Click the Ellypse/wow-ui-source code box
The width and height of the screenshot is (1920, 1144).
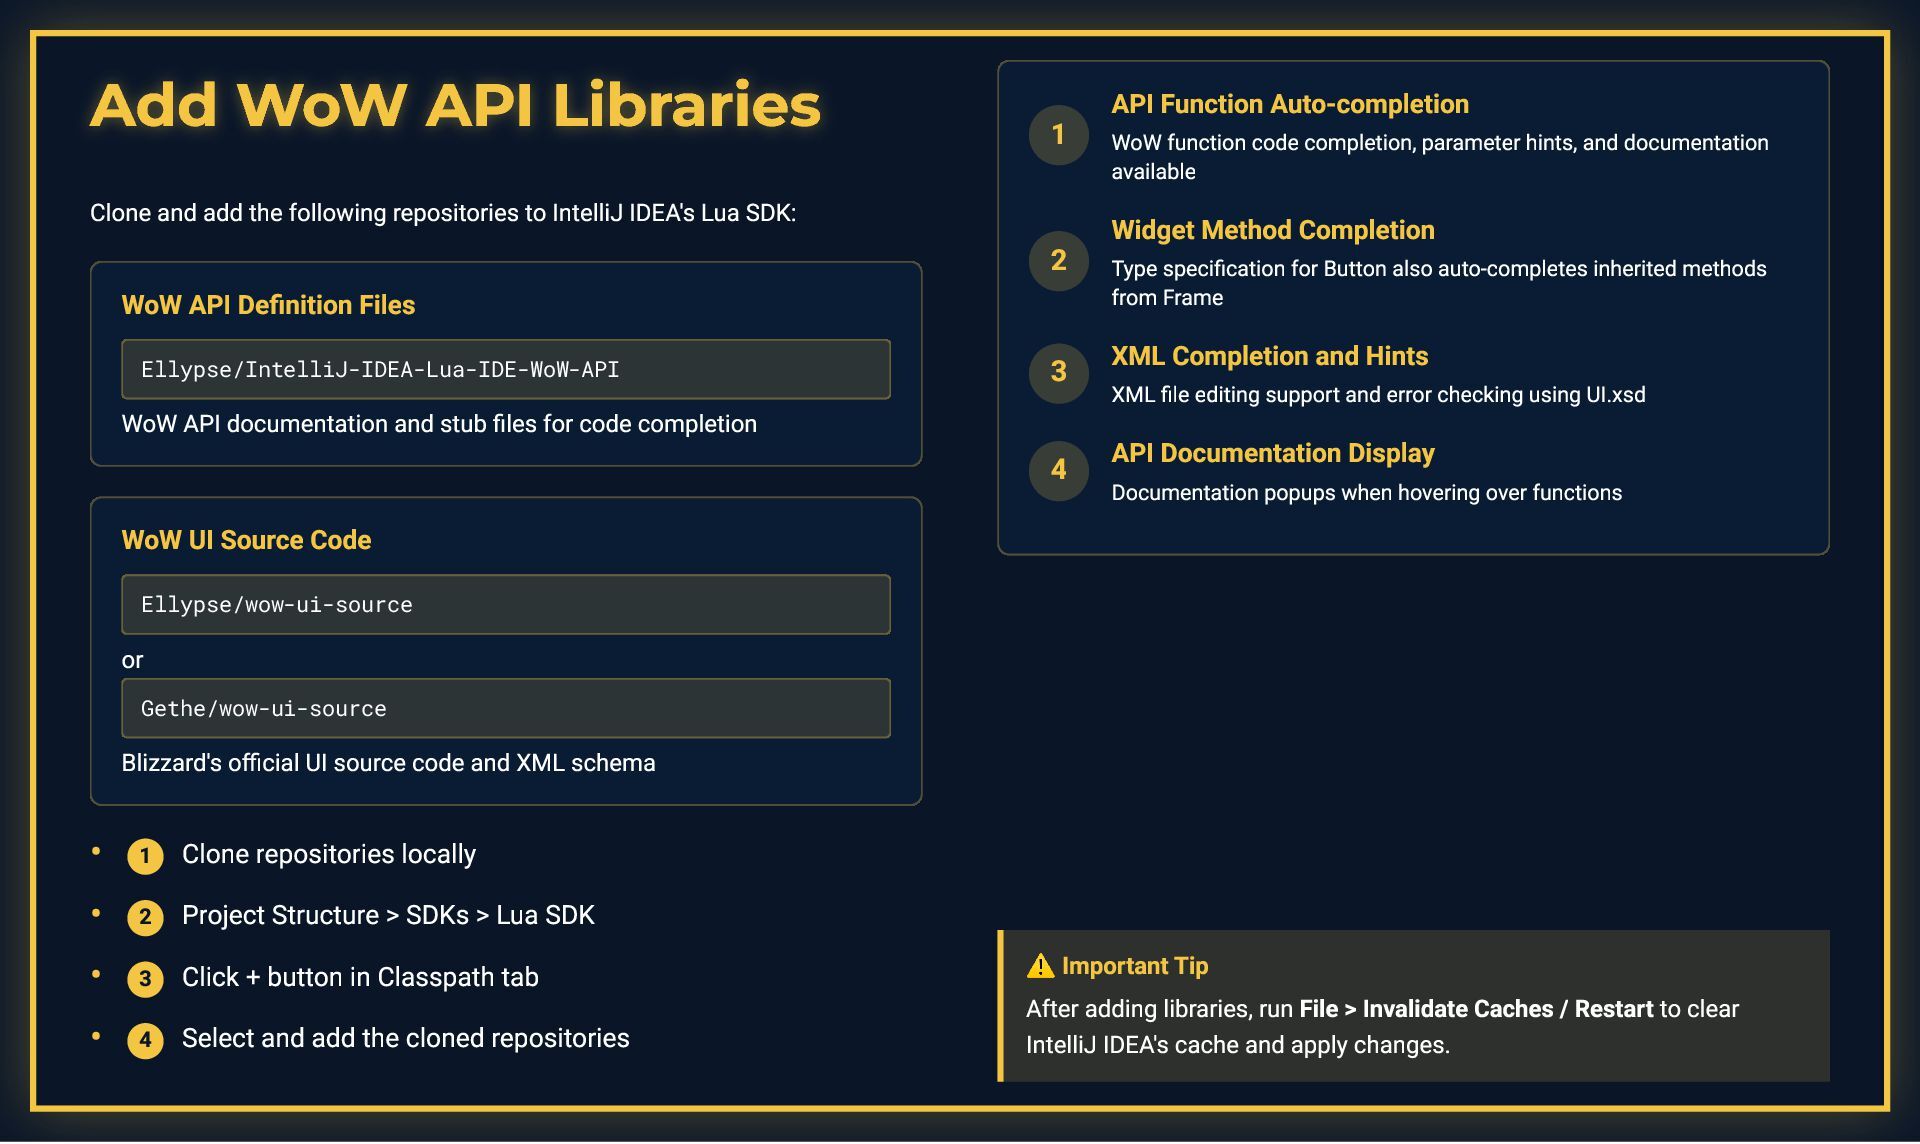pos(505,605)
